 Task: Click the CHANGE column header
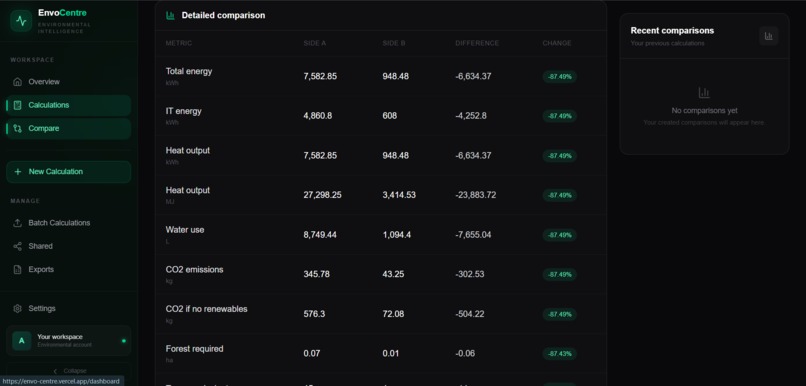pyautogui.click(x=557, y=43)
